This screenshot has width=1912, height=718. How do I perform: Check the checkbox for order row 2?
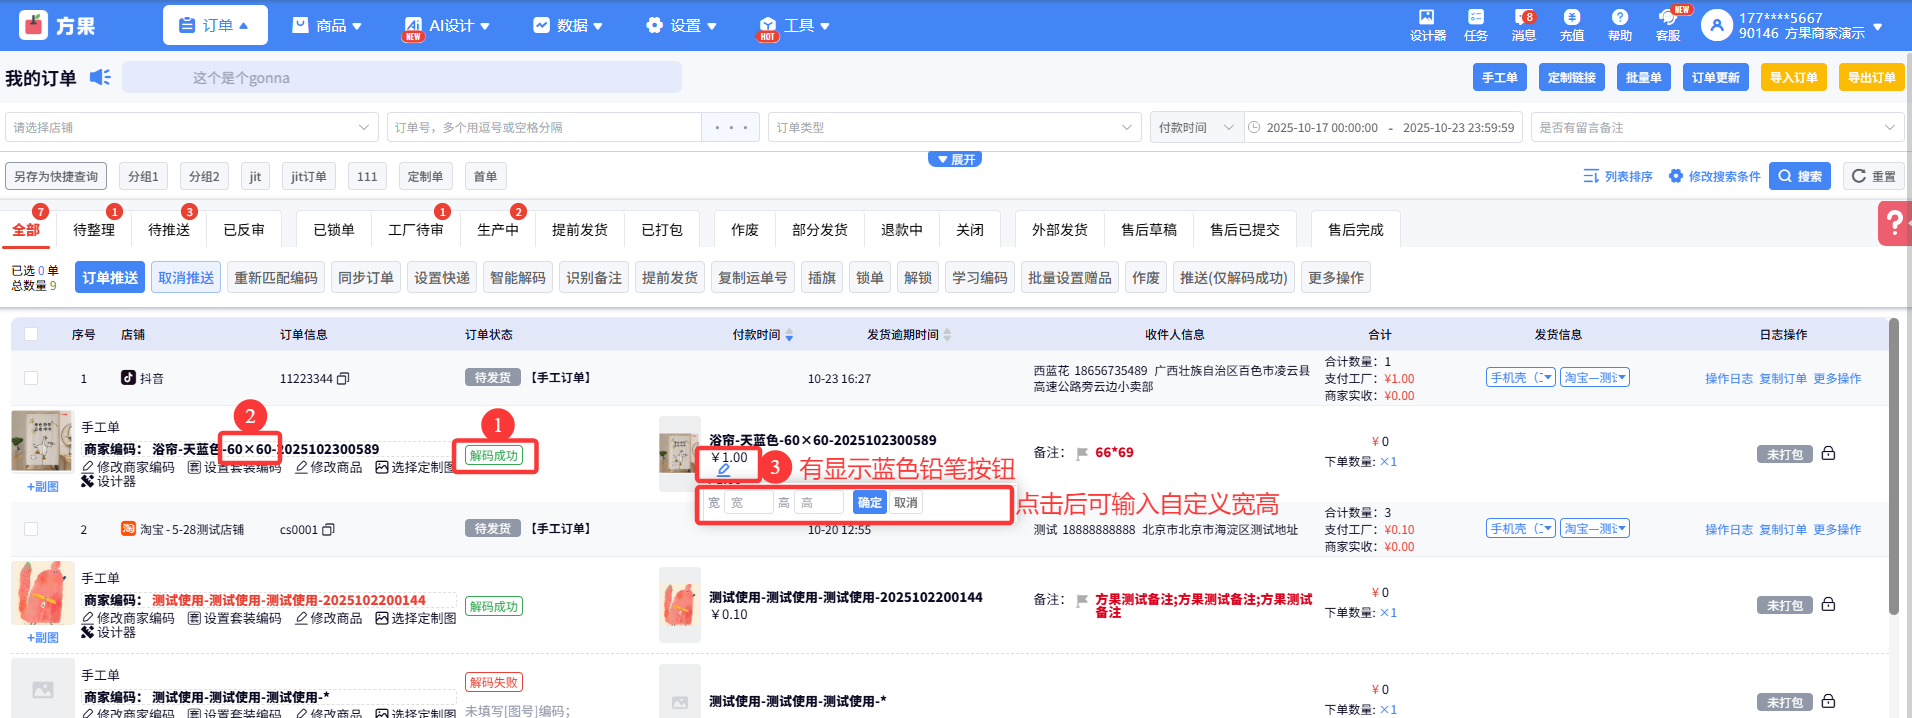click(x=31, y=529)
